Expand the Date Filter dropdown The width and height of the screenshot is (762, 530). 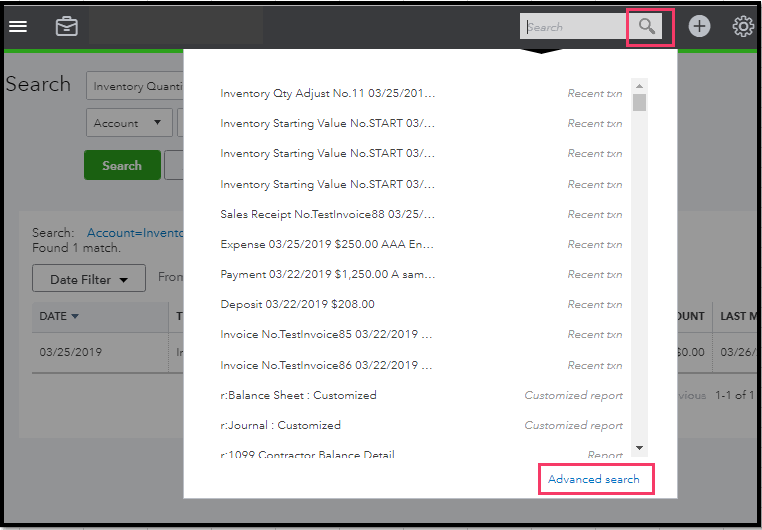click(x=88, y=278)
